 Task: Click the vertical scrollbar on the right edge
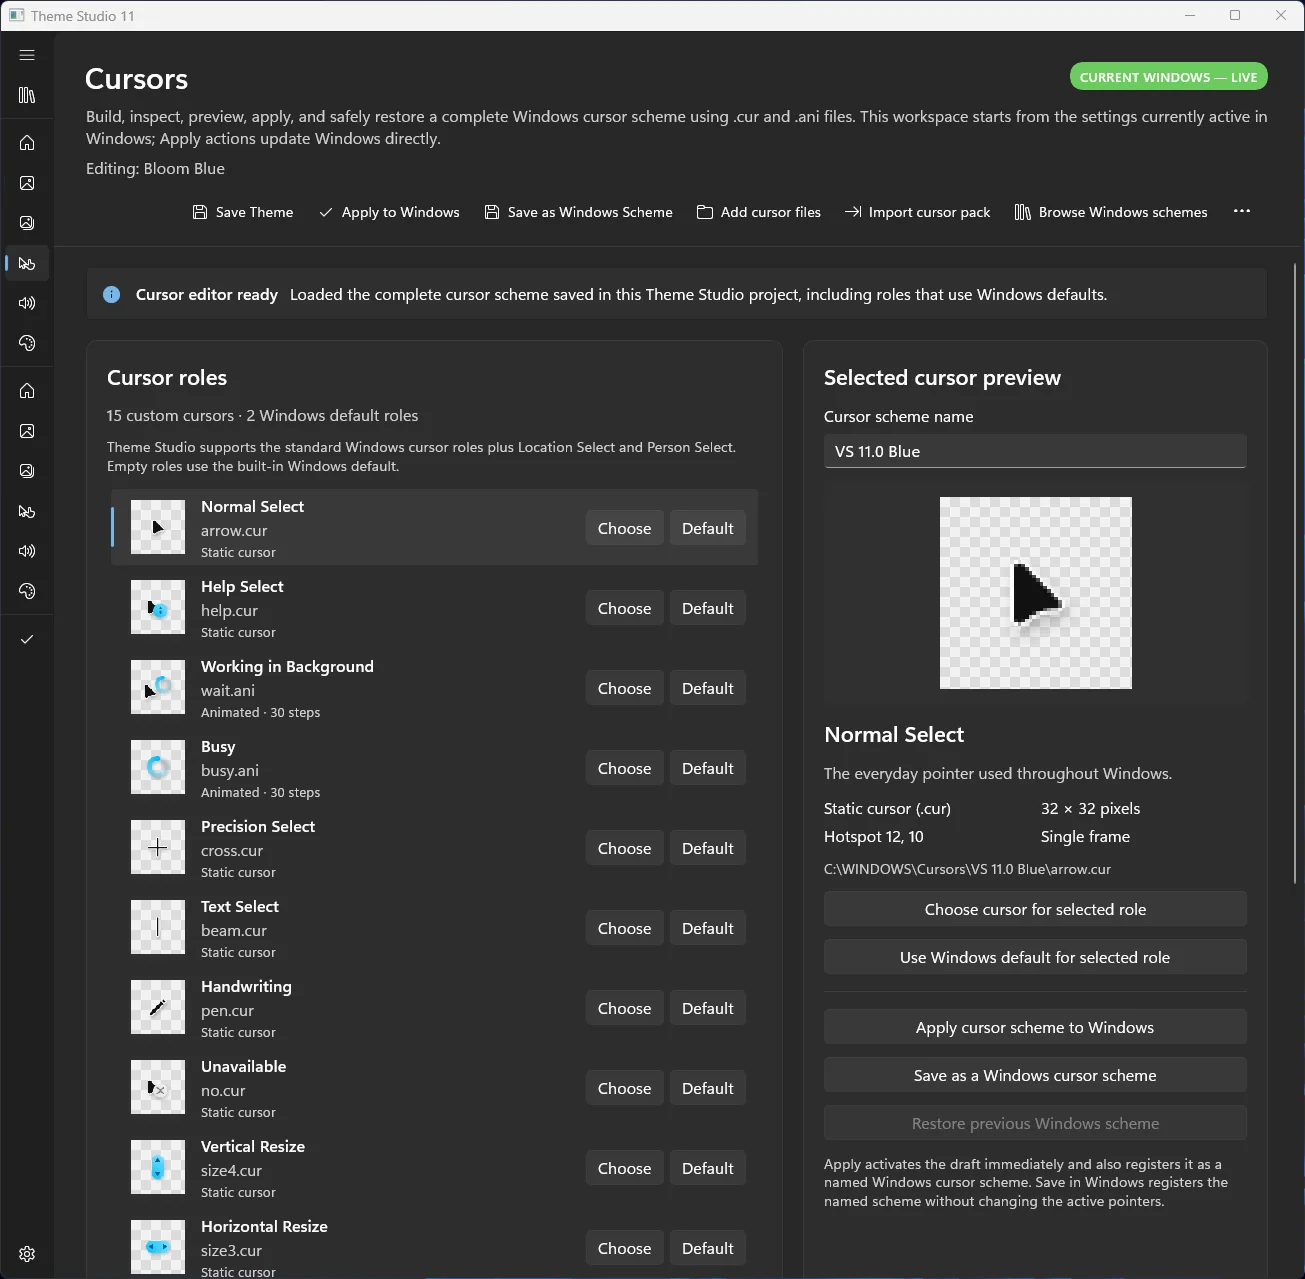(1296, 573)
